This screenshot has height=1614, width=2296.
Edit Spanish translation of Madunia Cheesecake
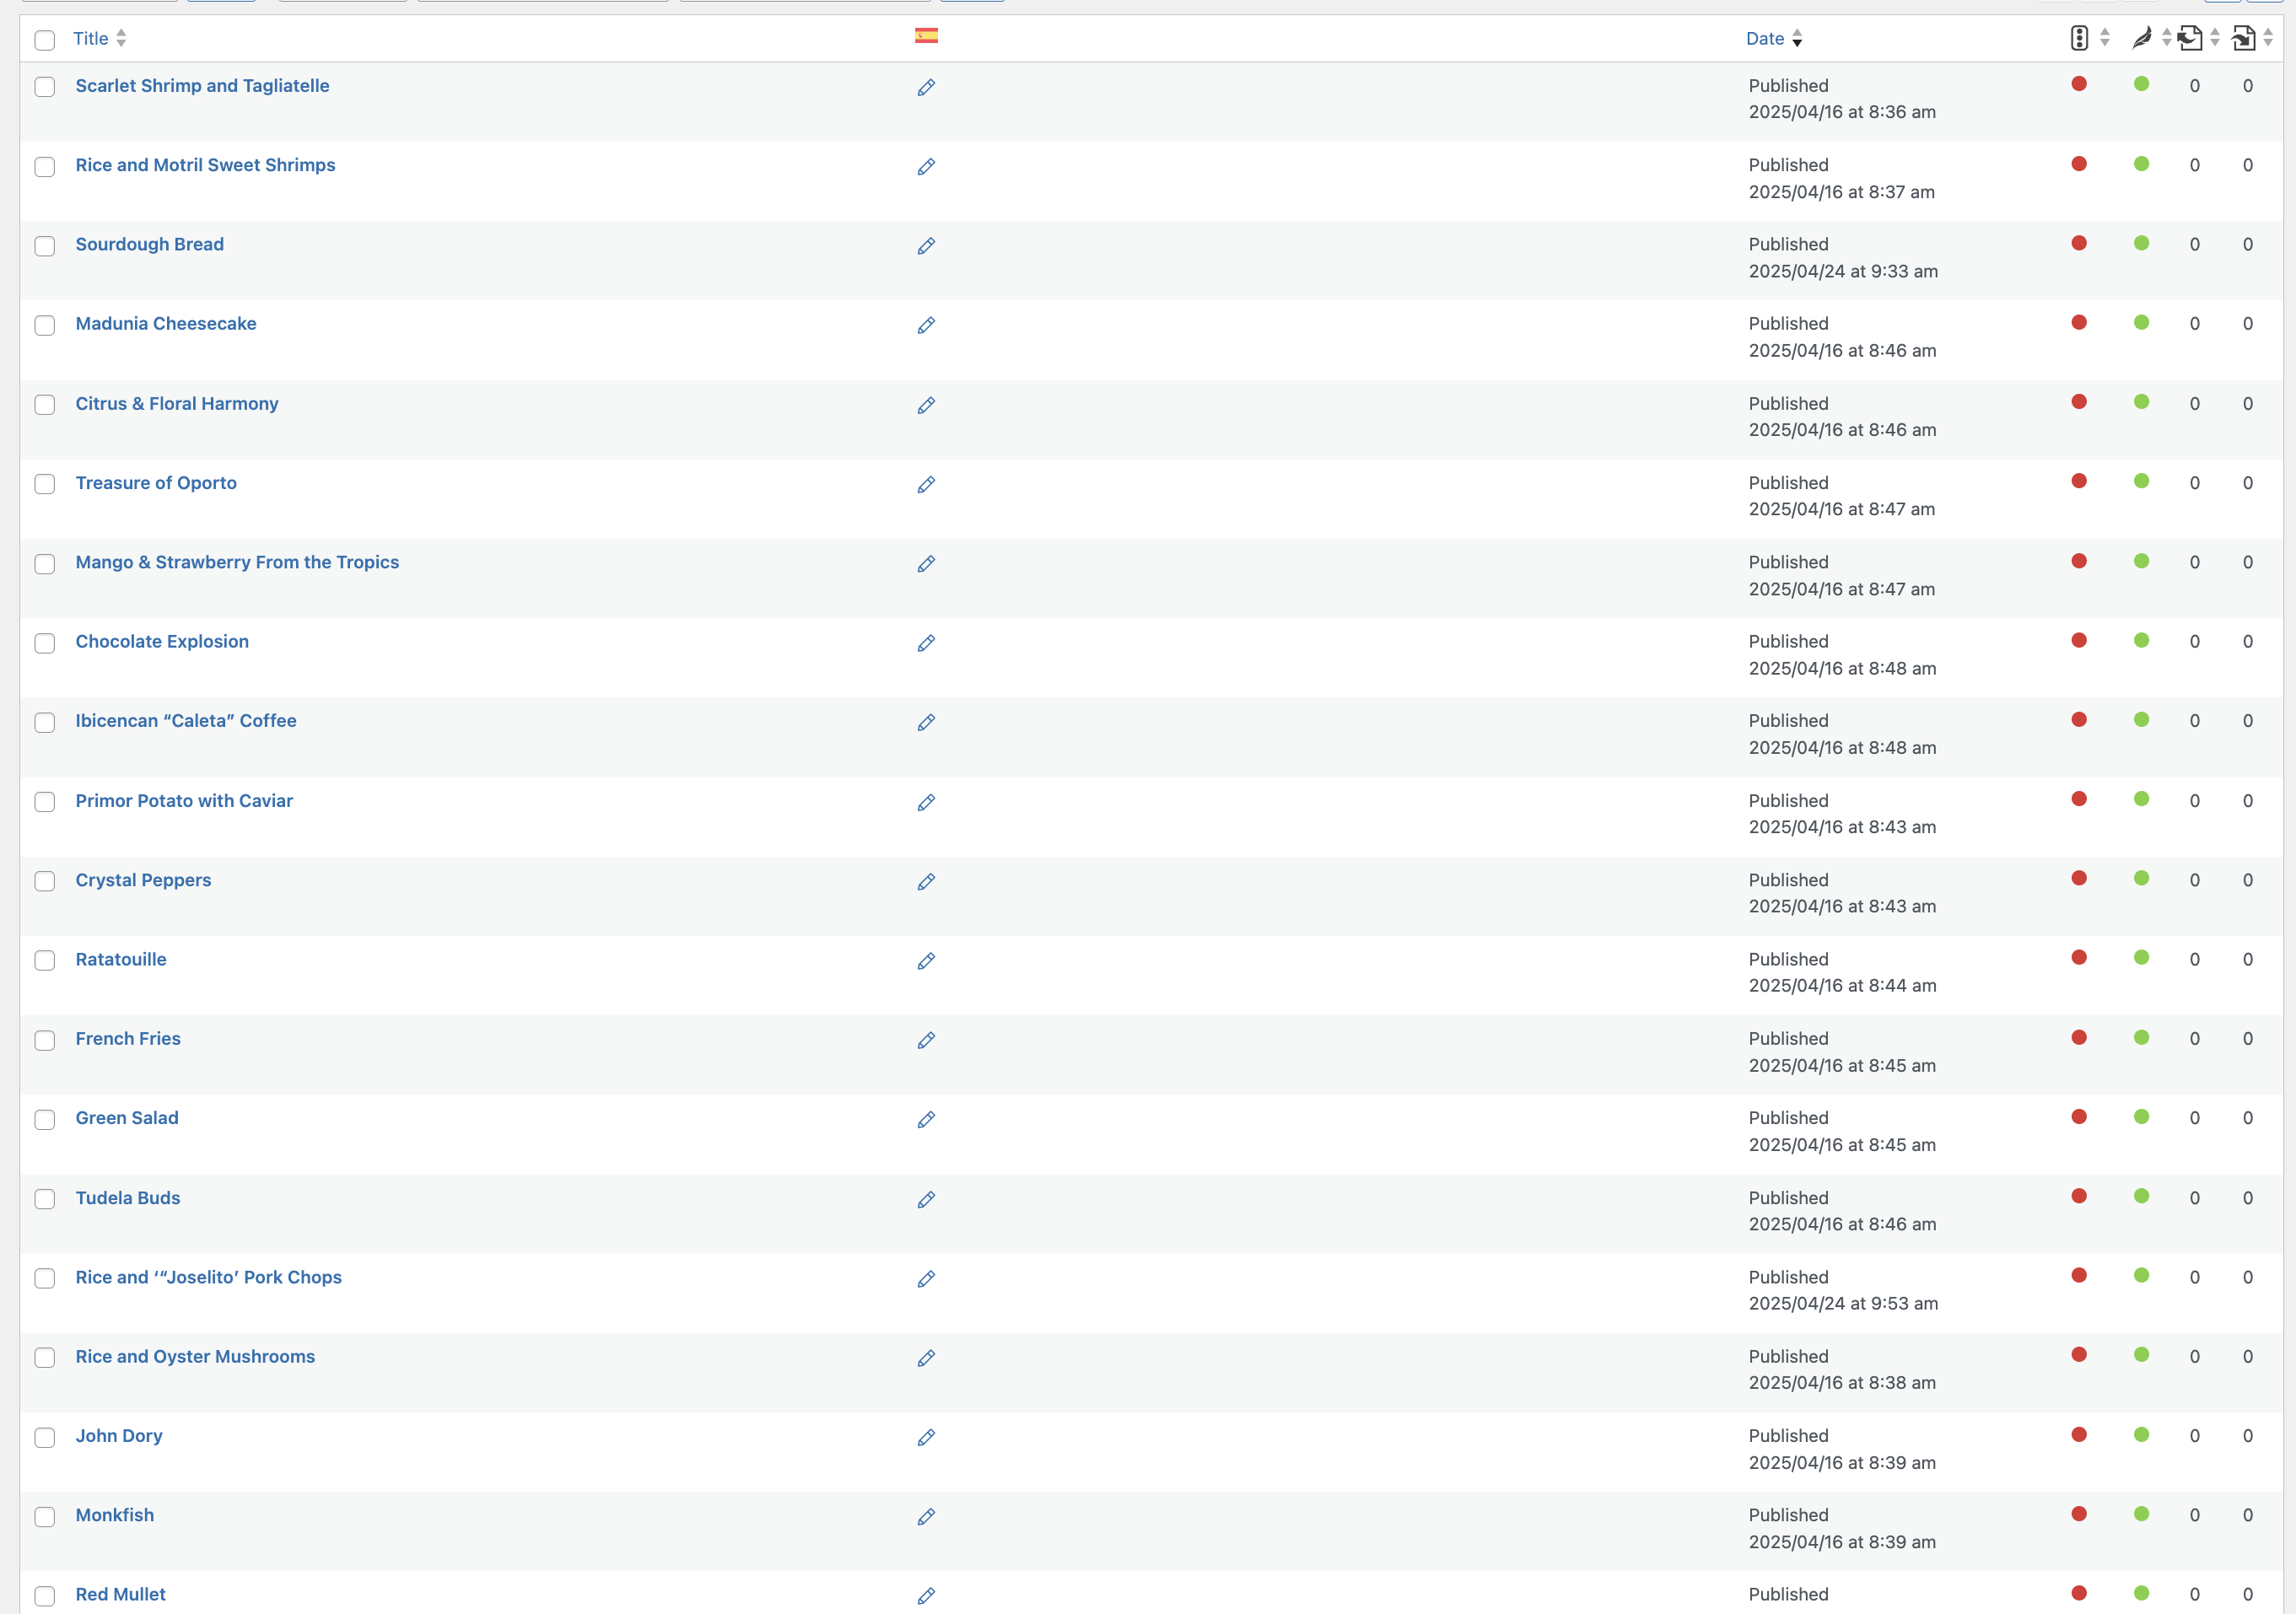(926, 326)
